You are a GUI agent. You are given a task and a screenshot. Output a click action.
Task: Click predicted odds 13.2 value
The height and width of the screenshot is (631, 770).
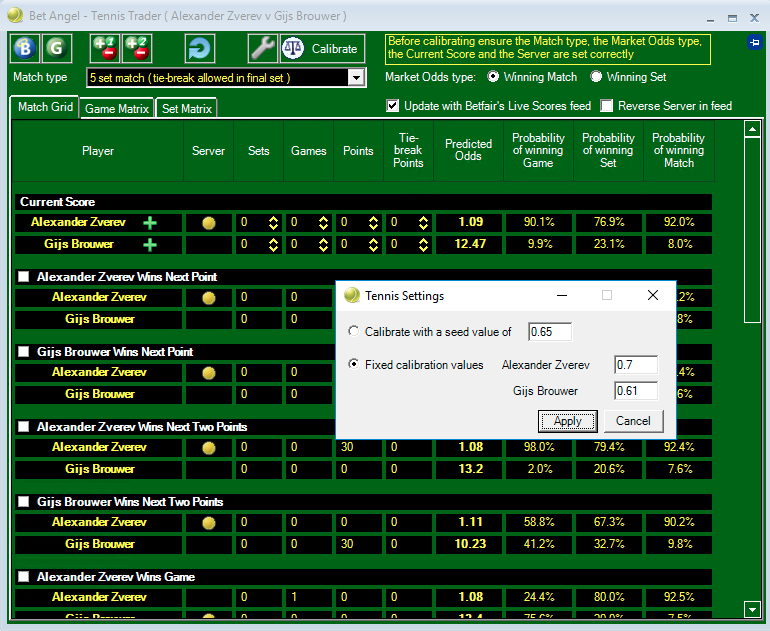470,469
